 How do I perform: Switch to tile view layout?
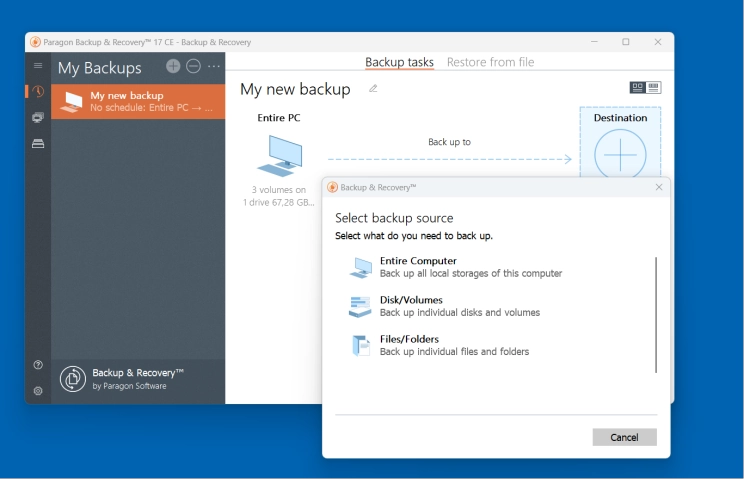click(x=637, y=87)
